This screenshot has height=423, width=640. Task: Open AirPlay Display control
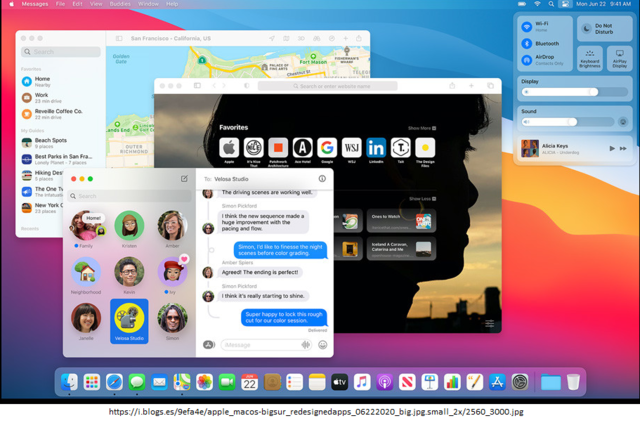(620, 59)
